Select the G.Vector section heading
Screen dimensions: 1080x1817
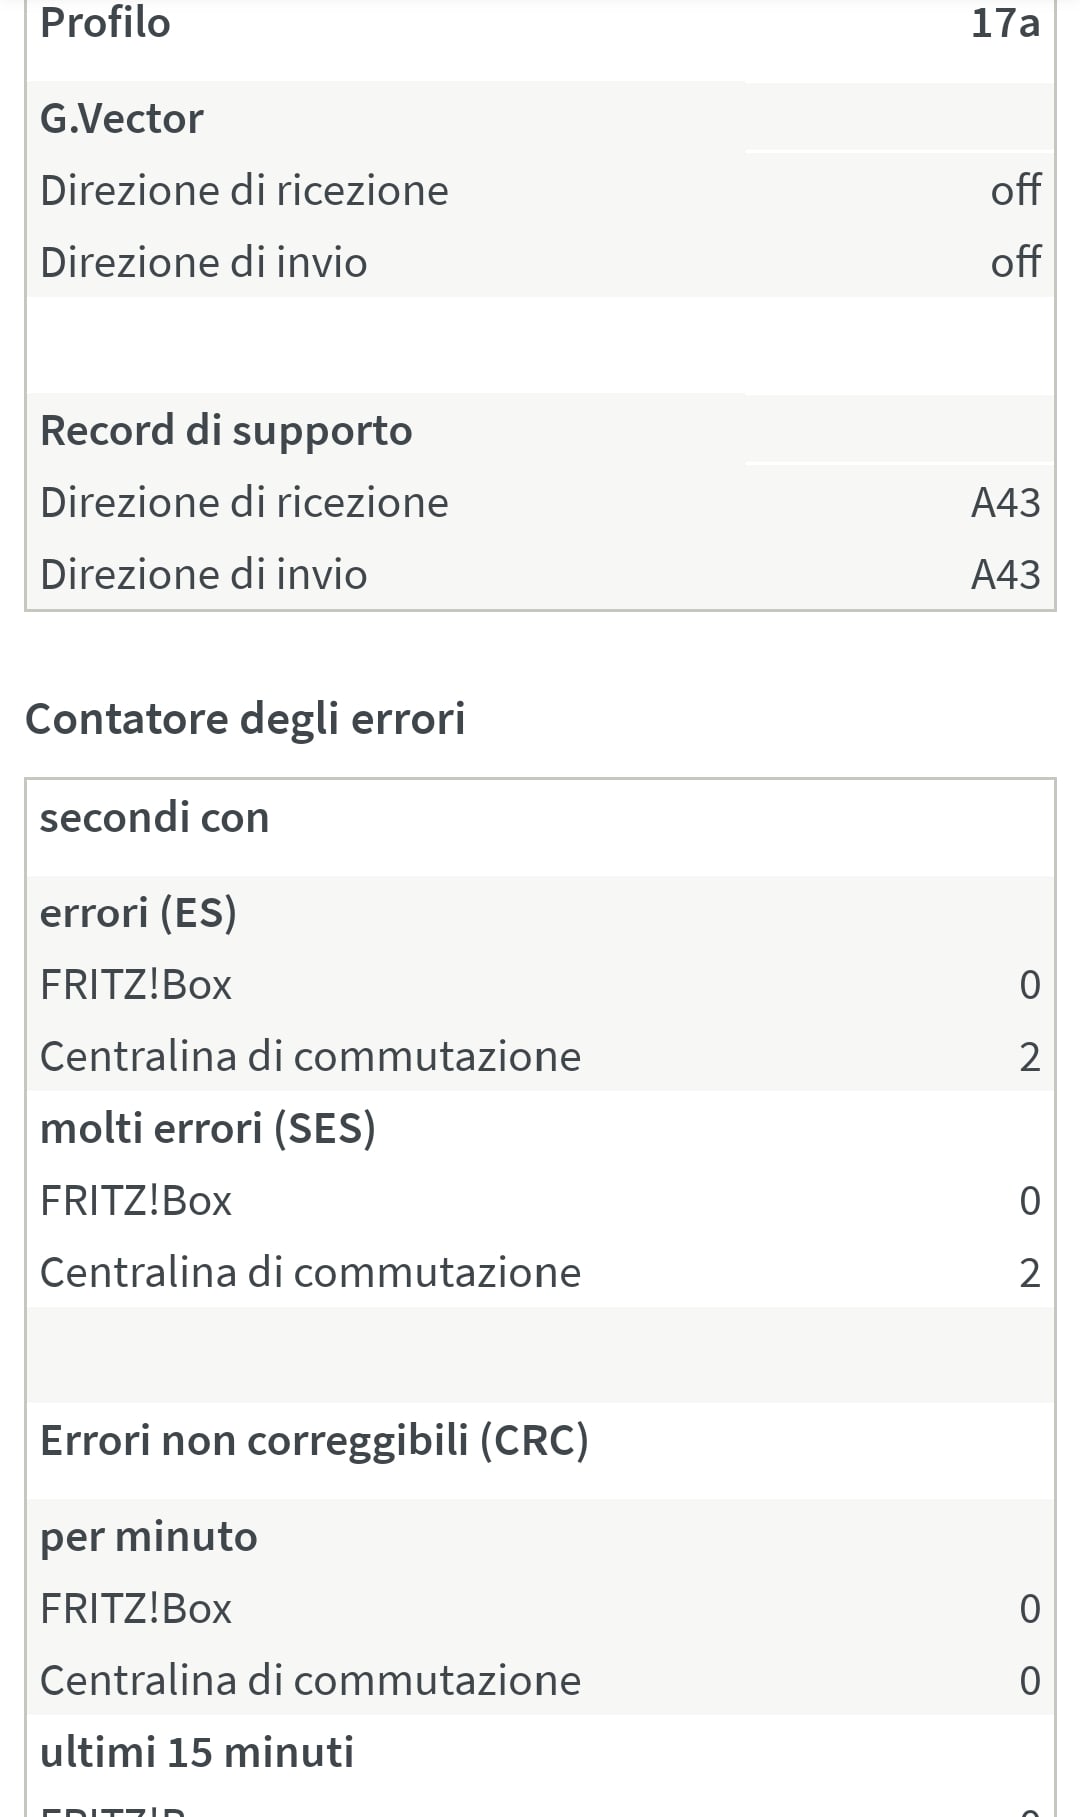(121, 119)
